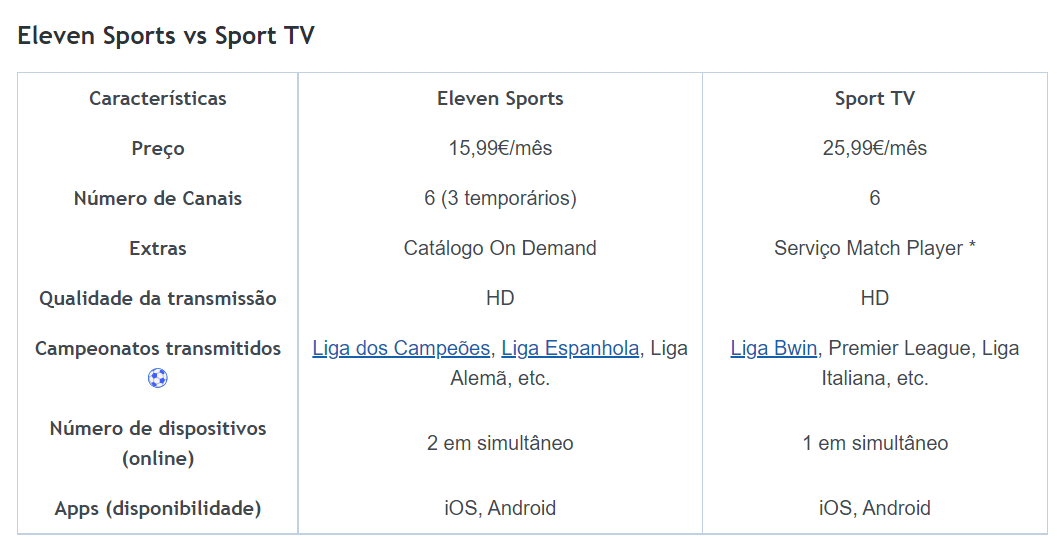Click the 2 em simultâneo cell

(x=500, y=443)
